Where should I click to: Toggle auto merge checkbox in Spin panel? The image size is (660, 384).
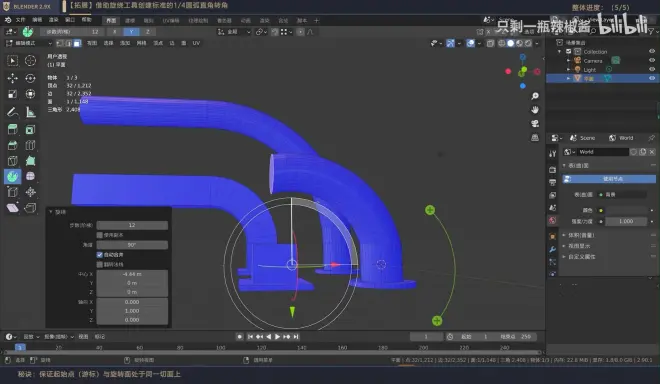(x=100, y=255)
